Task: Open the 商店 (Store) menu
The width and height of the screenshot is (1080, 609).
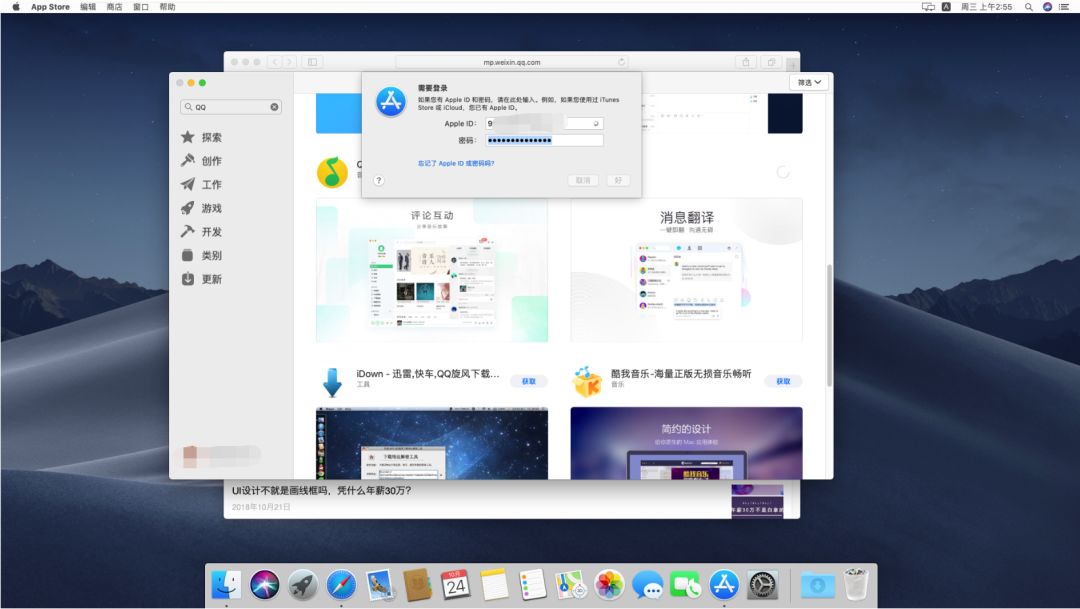Action: pyautogui.click(x=114, y=6)
